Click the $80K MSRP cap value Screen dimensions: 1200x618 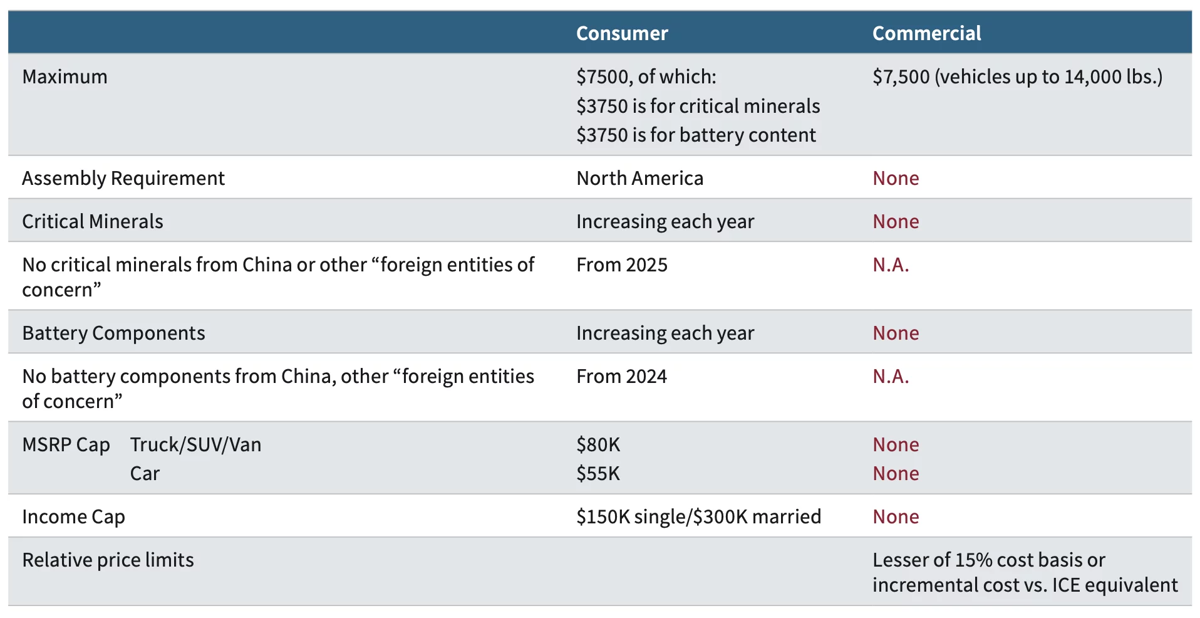coord(598,445)
